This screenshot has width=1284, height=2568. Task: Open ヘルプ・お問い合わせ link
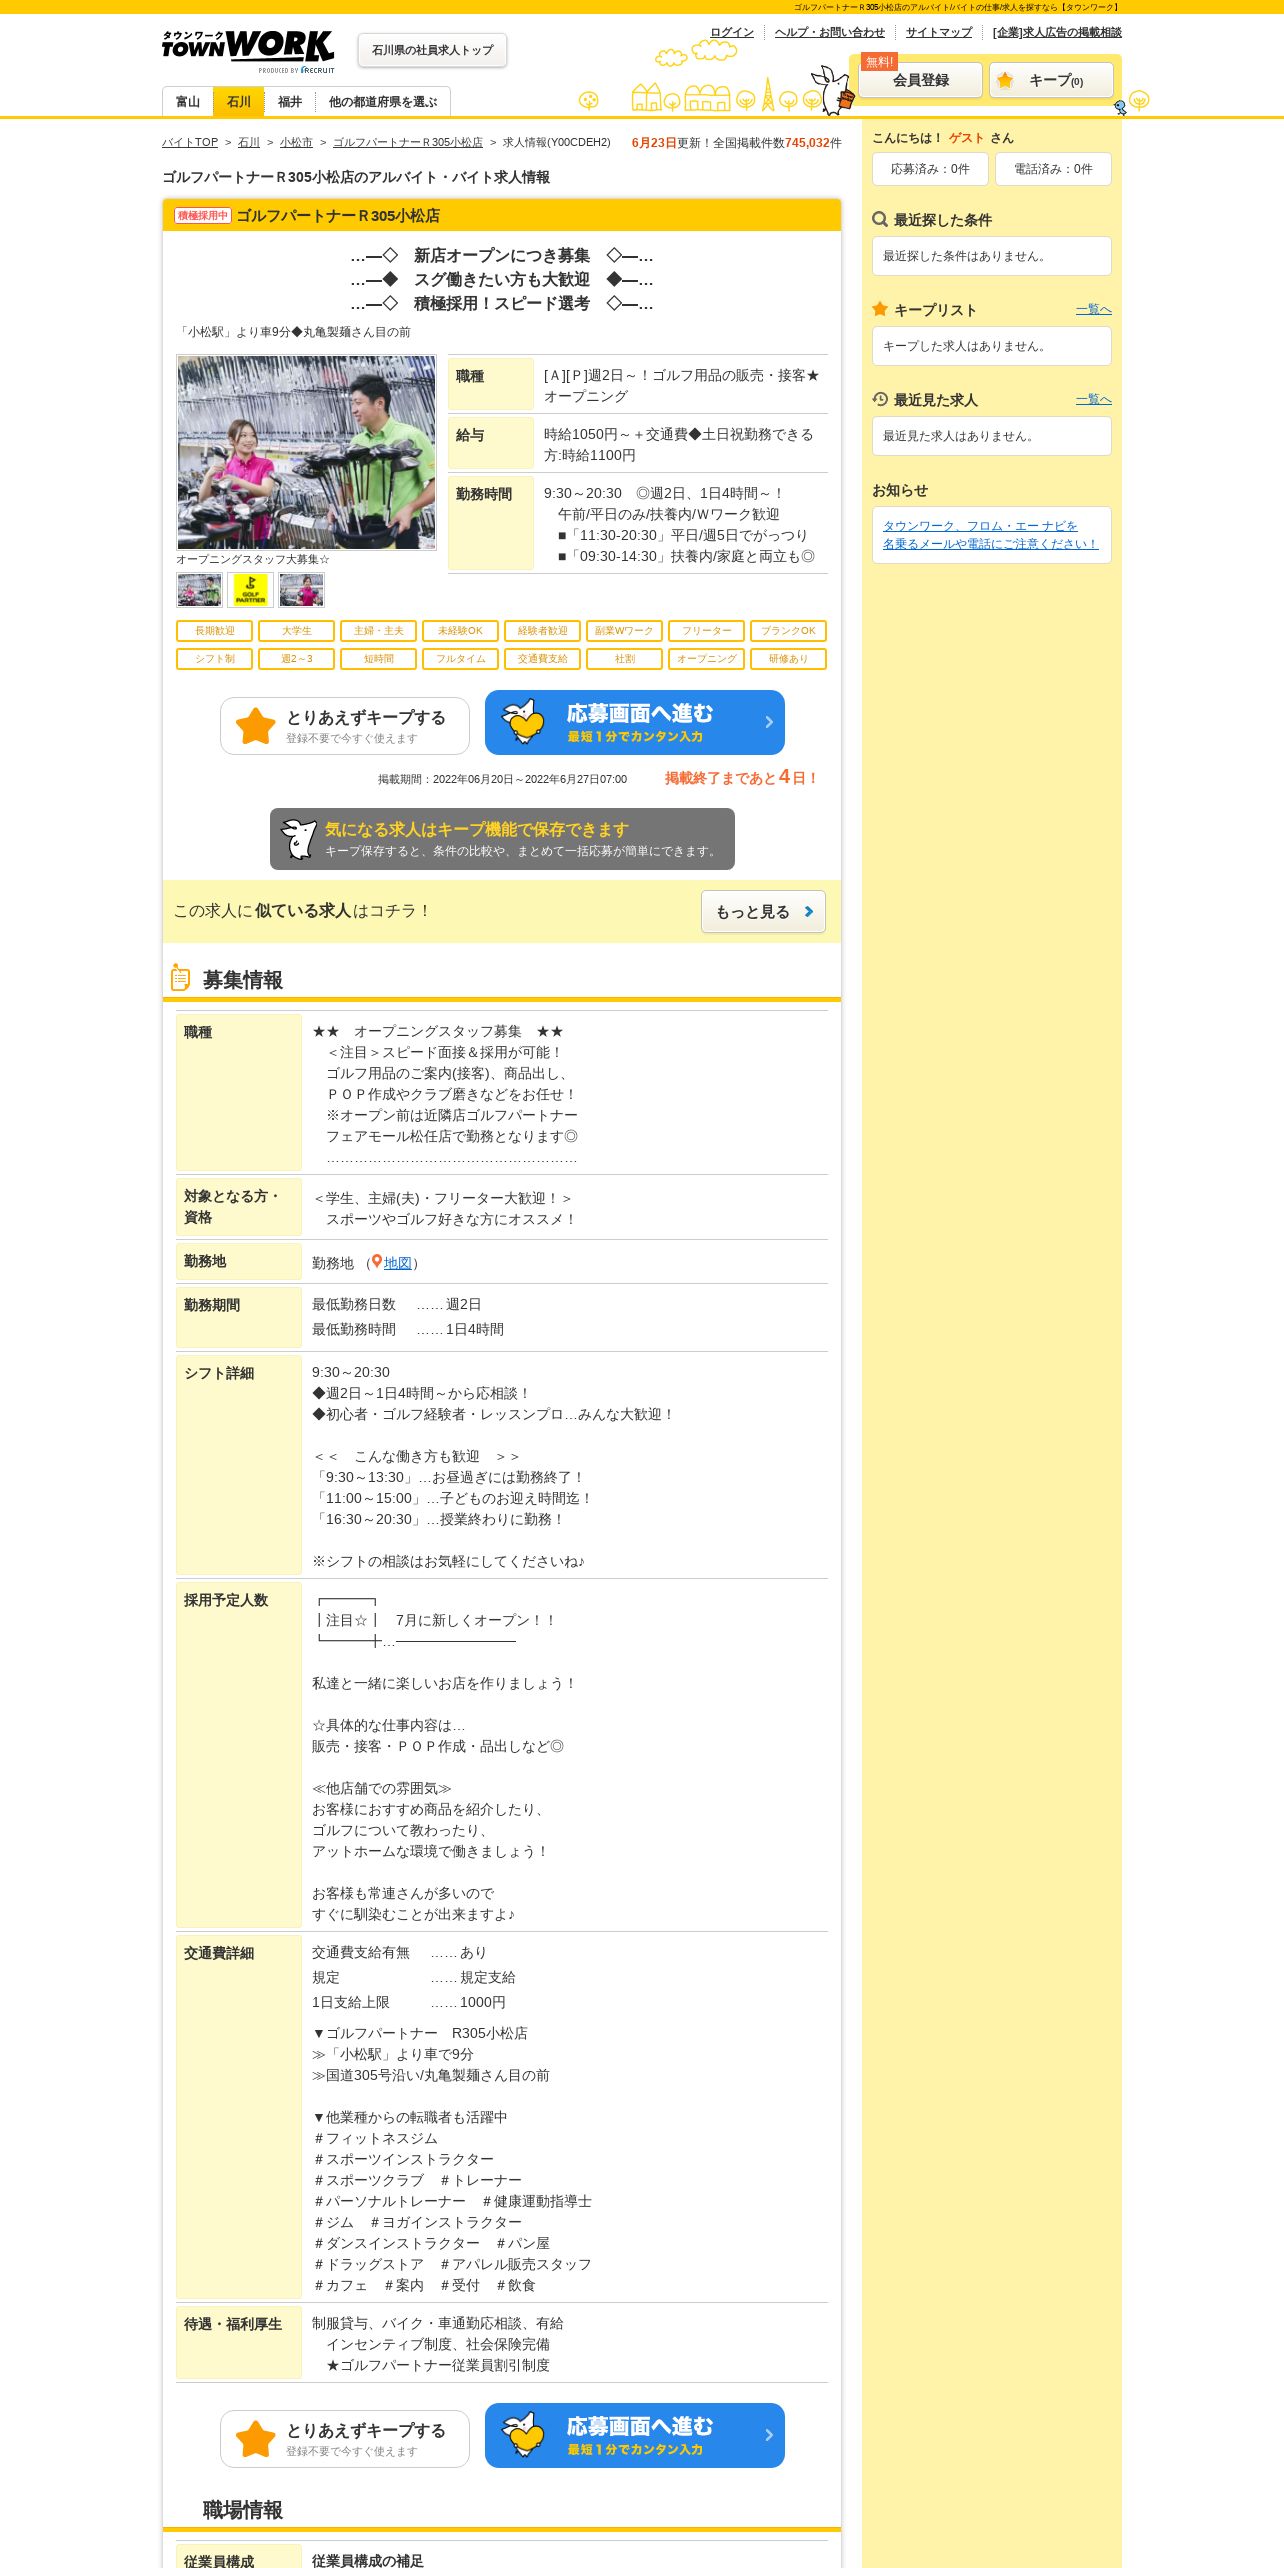(830, 32)
